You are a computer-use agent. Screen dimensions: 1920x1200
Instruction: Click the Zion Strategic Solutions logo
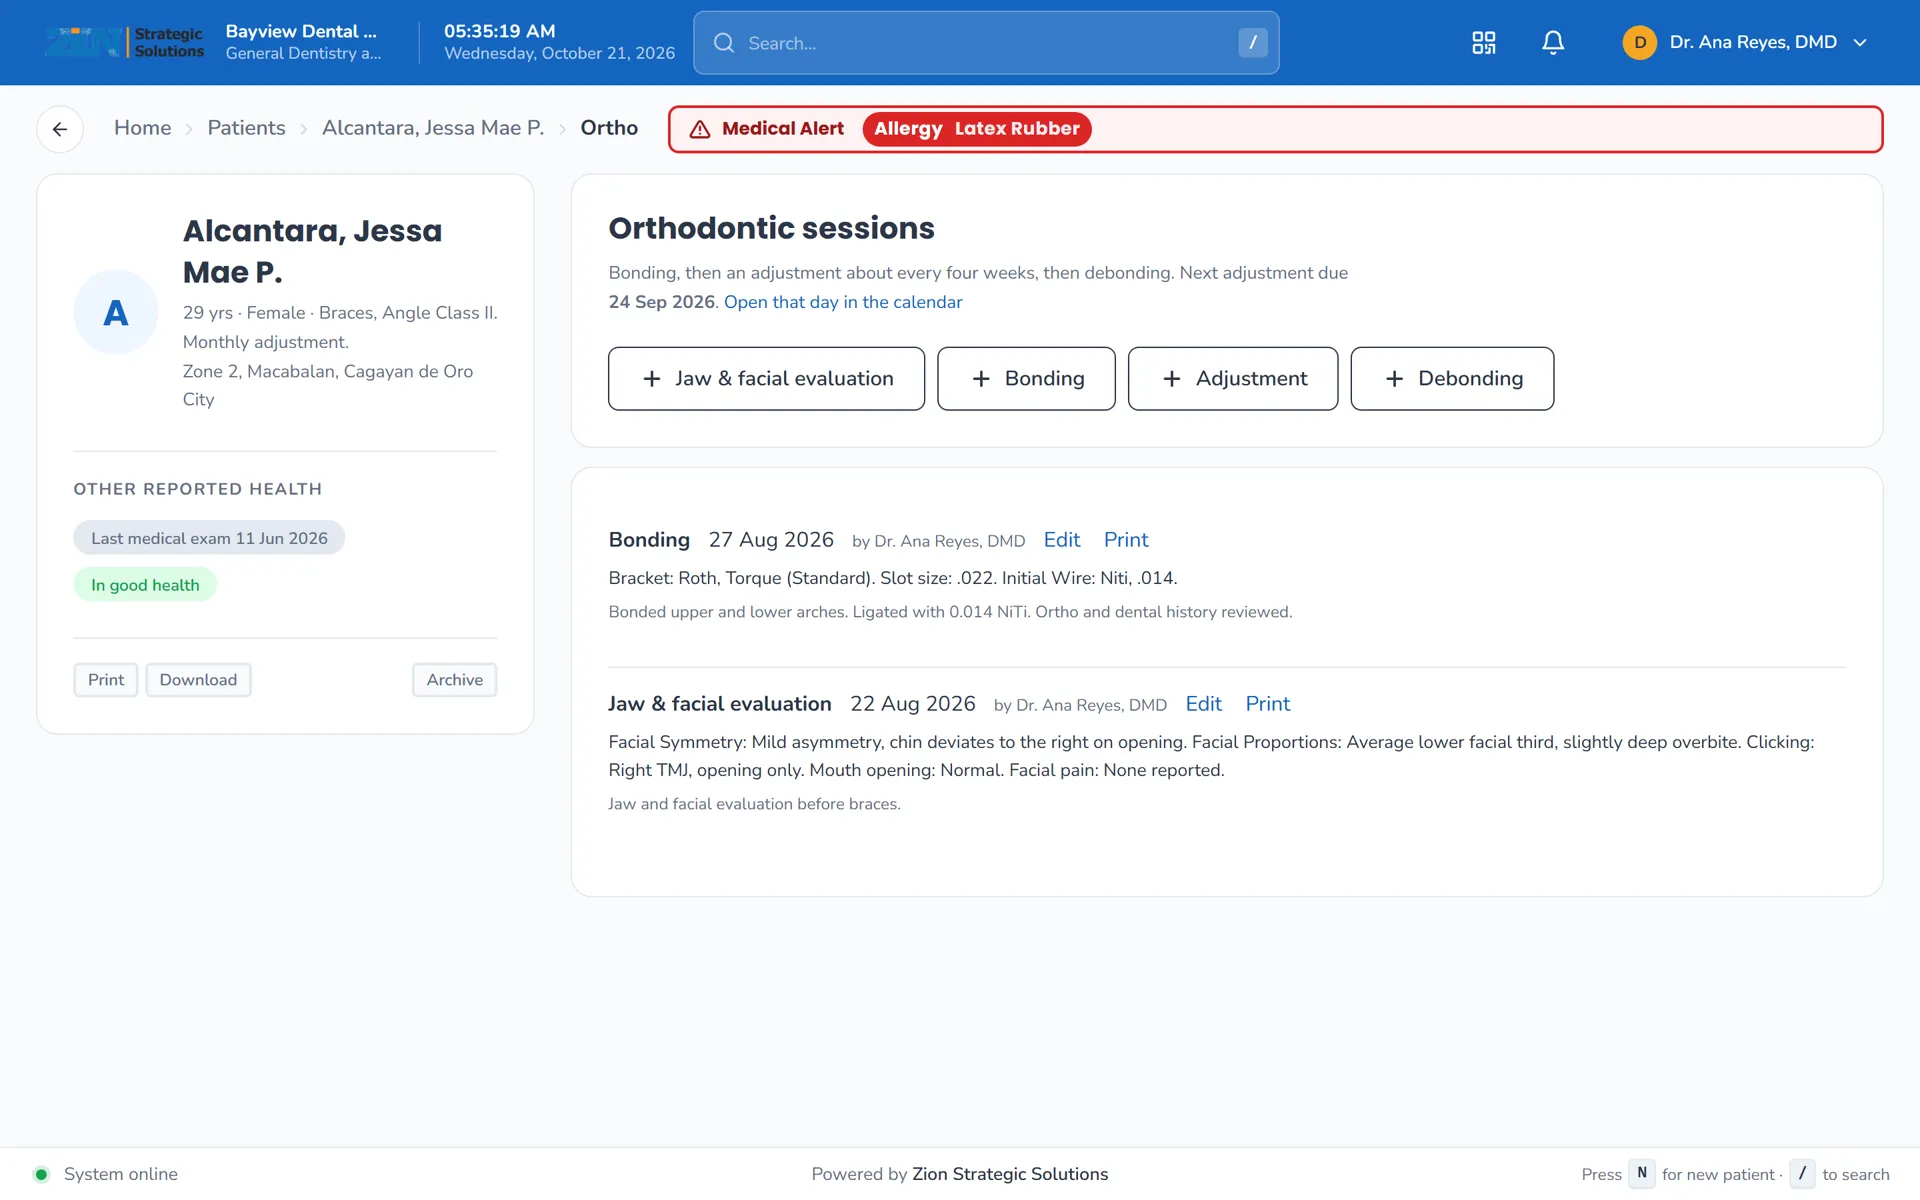(x=124, y=42)
